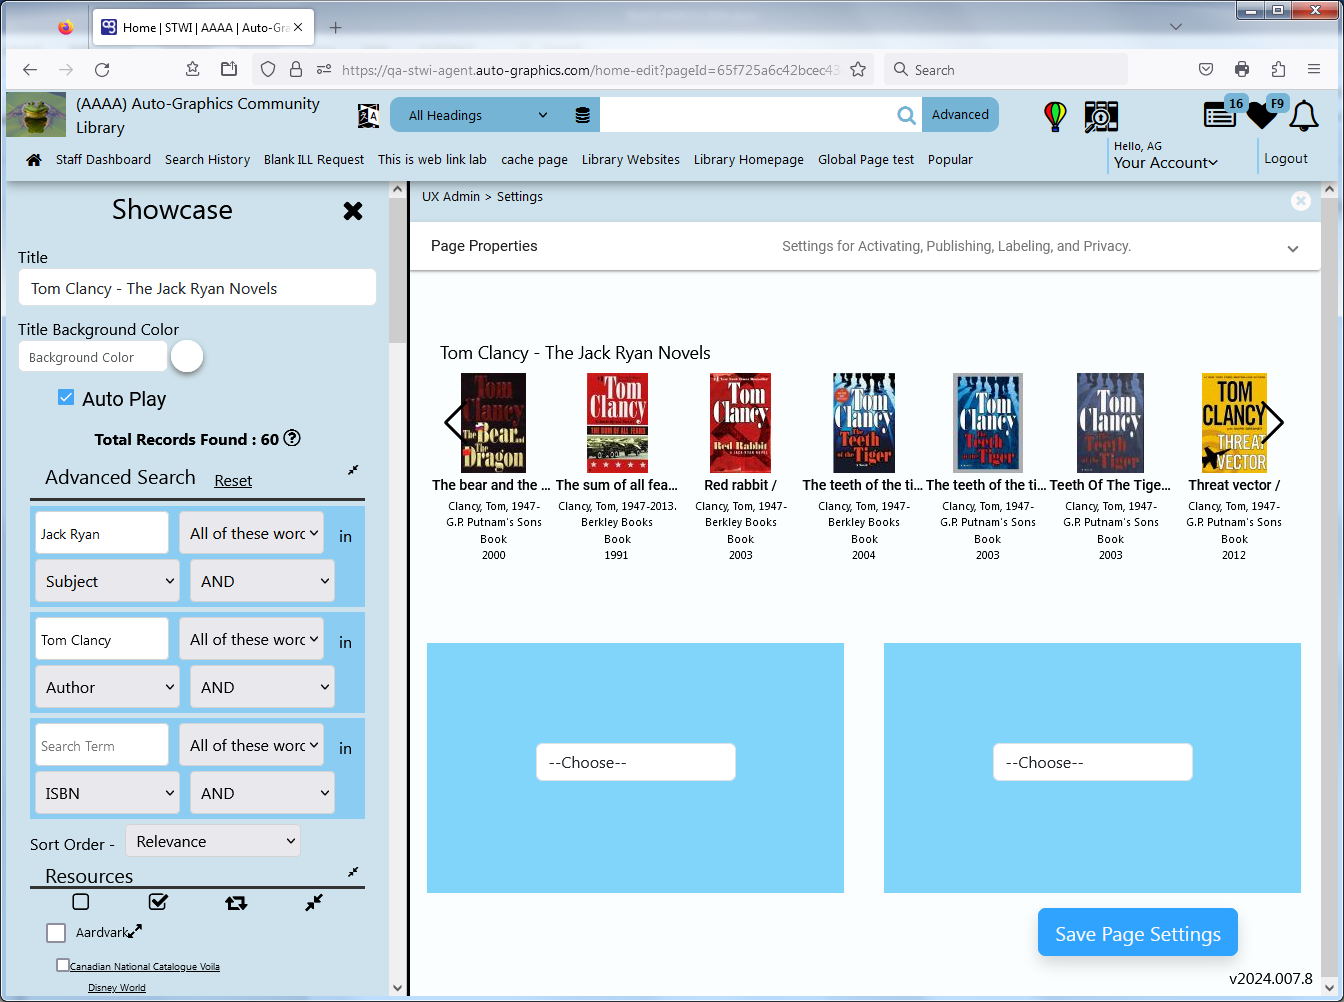Open the Author field dropdown
This screenshot has height=1002, width=1344.
107,687
